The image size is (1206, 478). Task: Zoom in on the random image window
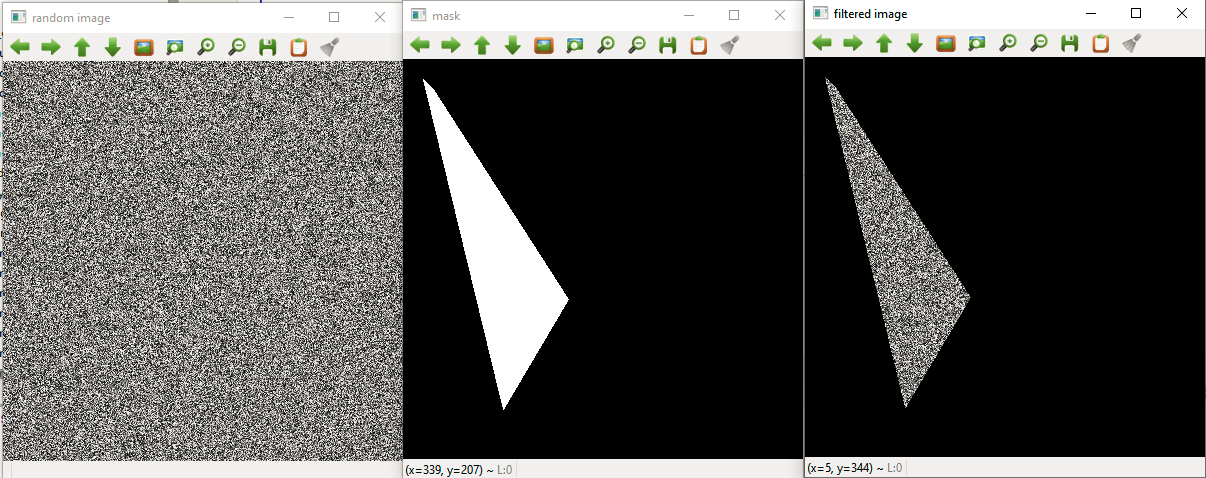click(206, 46)
